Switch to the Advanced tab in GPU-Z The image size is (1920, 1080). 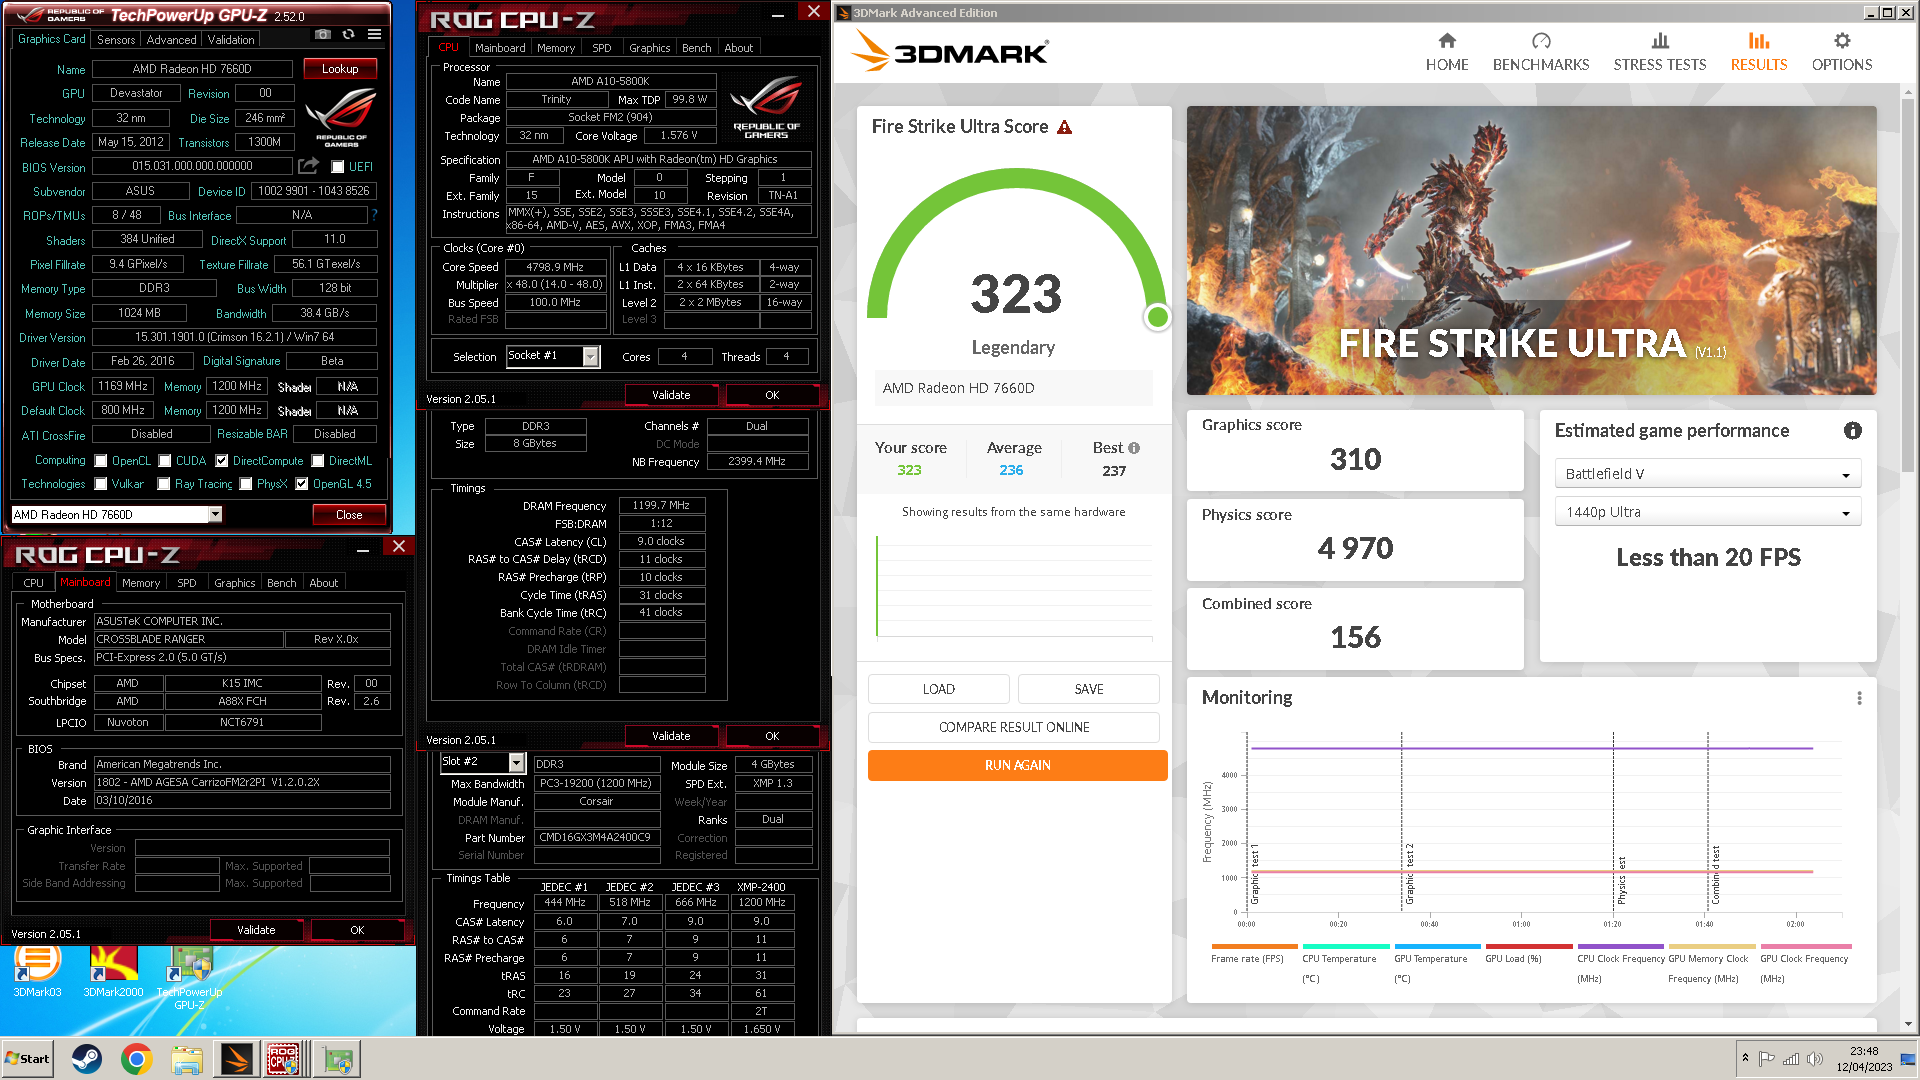point(171,40)
